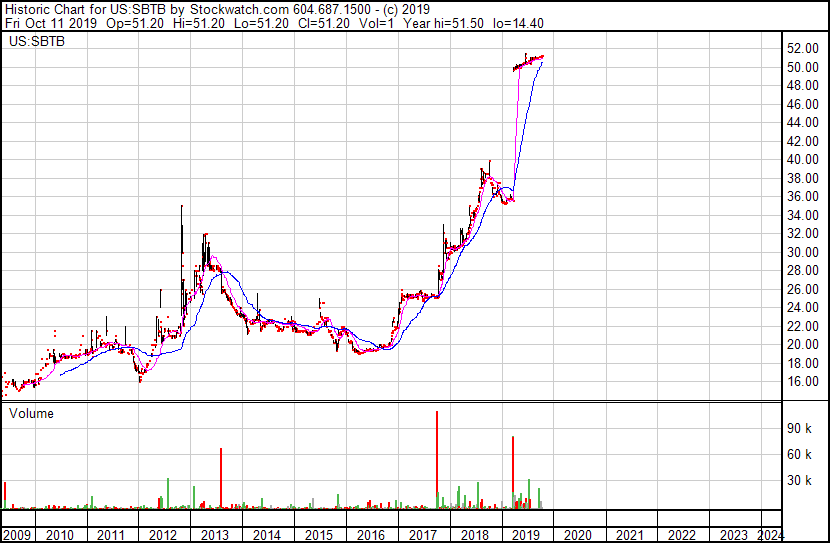The width and height of the screenshot is (830, 543).
Task: Click the 50.00 price axis label
Action: click(802, 67)
